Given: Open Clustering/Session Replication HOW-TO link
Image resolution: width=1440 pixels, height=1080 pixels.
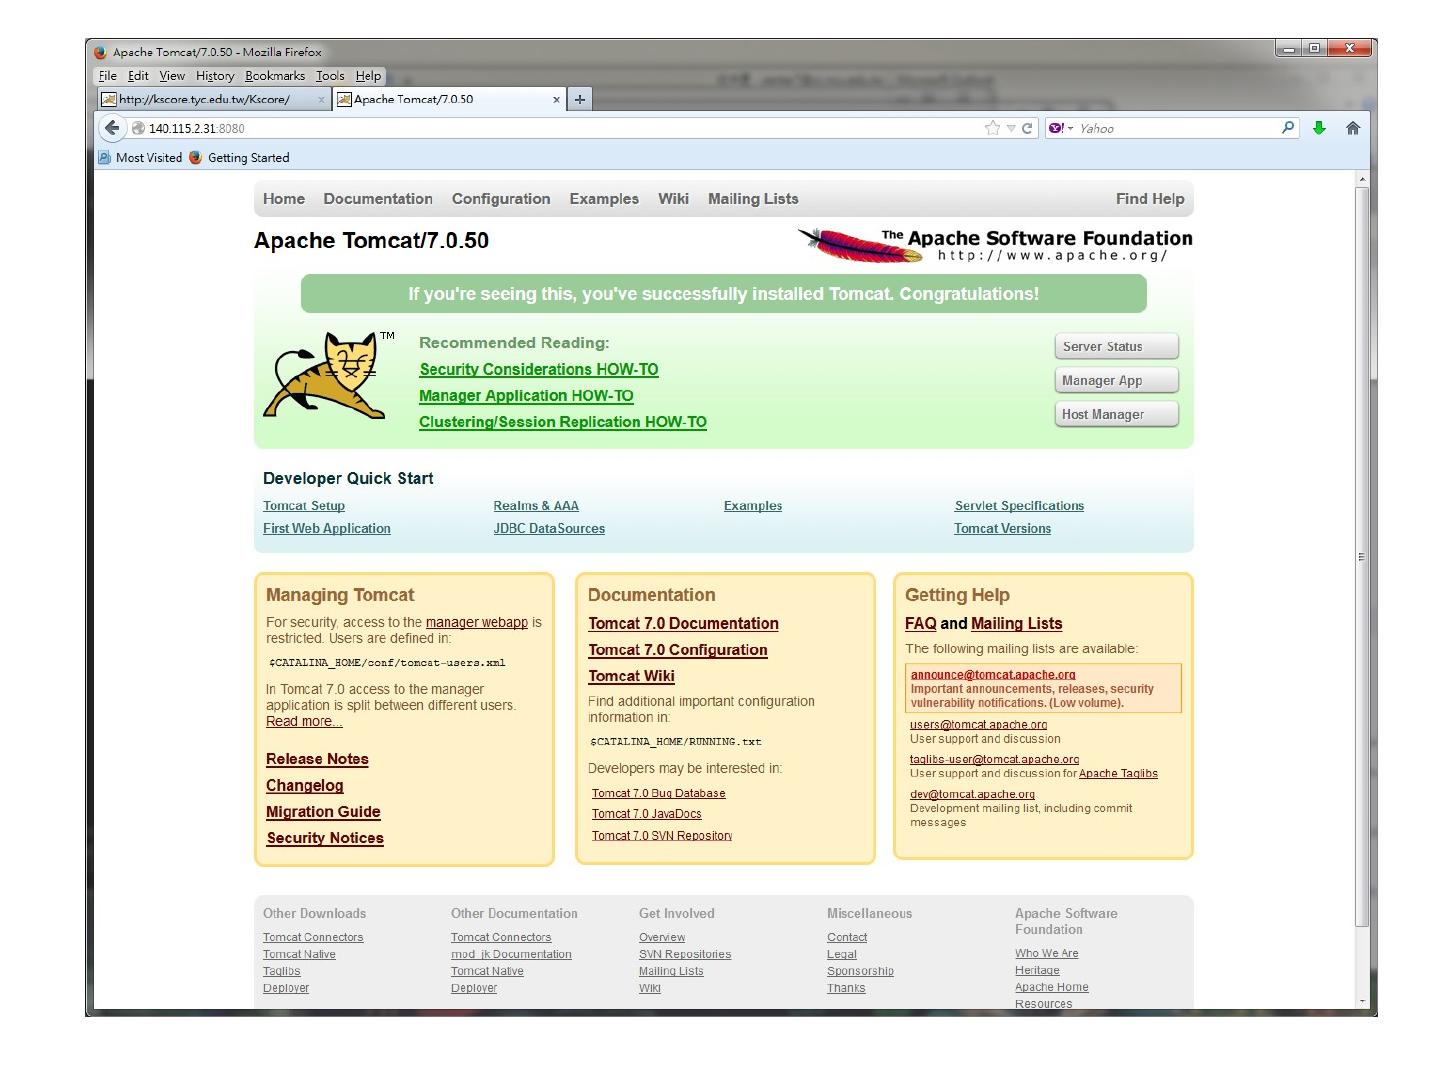Looking at the screenshot, I should (x=563, y=422).
